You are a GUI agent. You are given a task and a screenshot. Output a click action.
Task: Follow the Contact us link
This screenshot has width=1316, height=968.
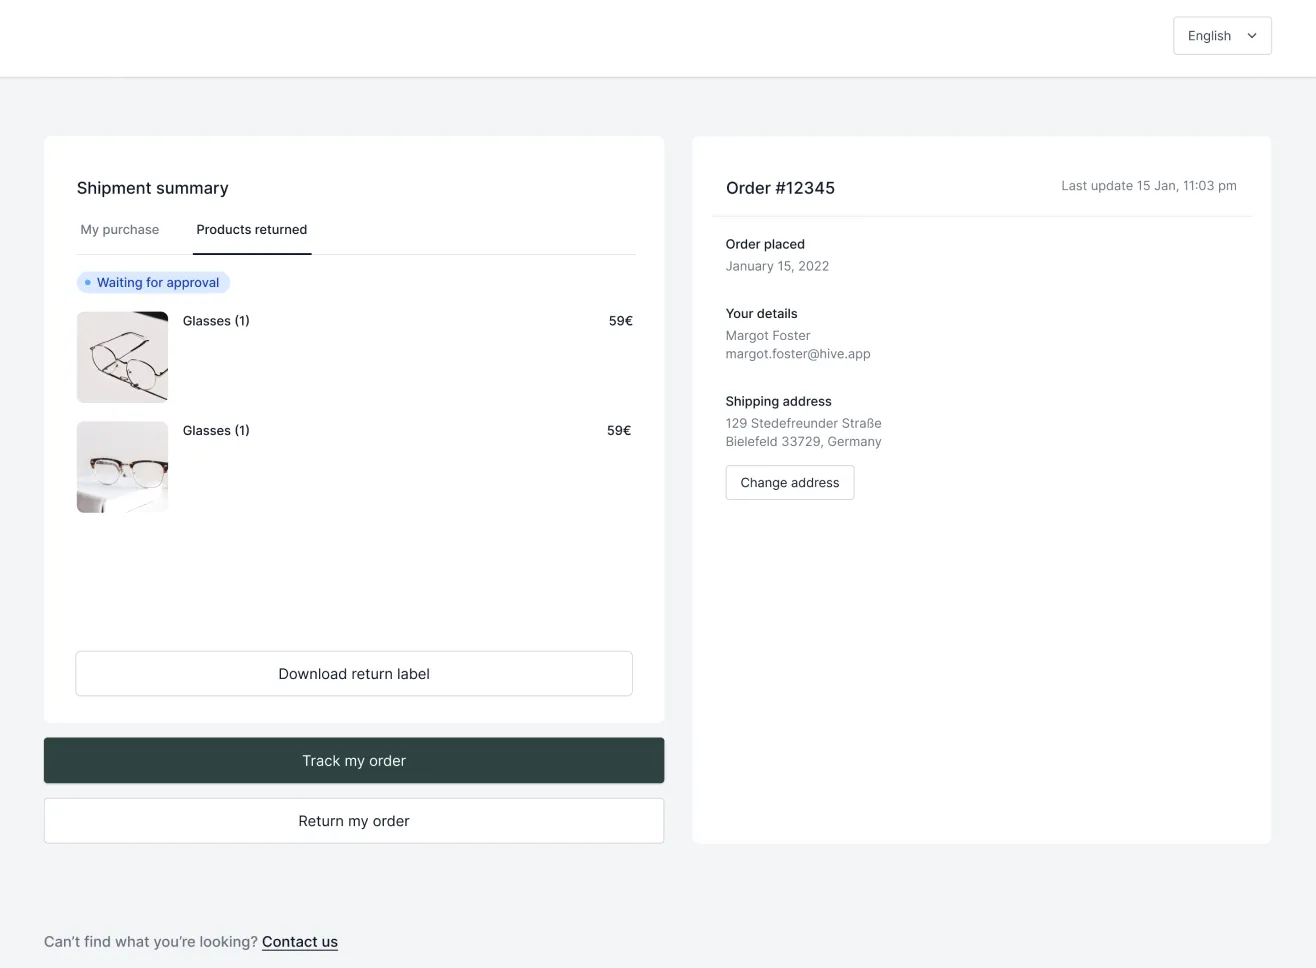(x=300, y=942)
